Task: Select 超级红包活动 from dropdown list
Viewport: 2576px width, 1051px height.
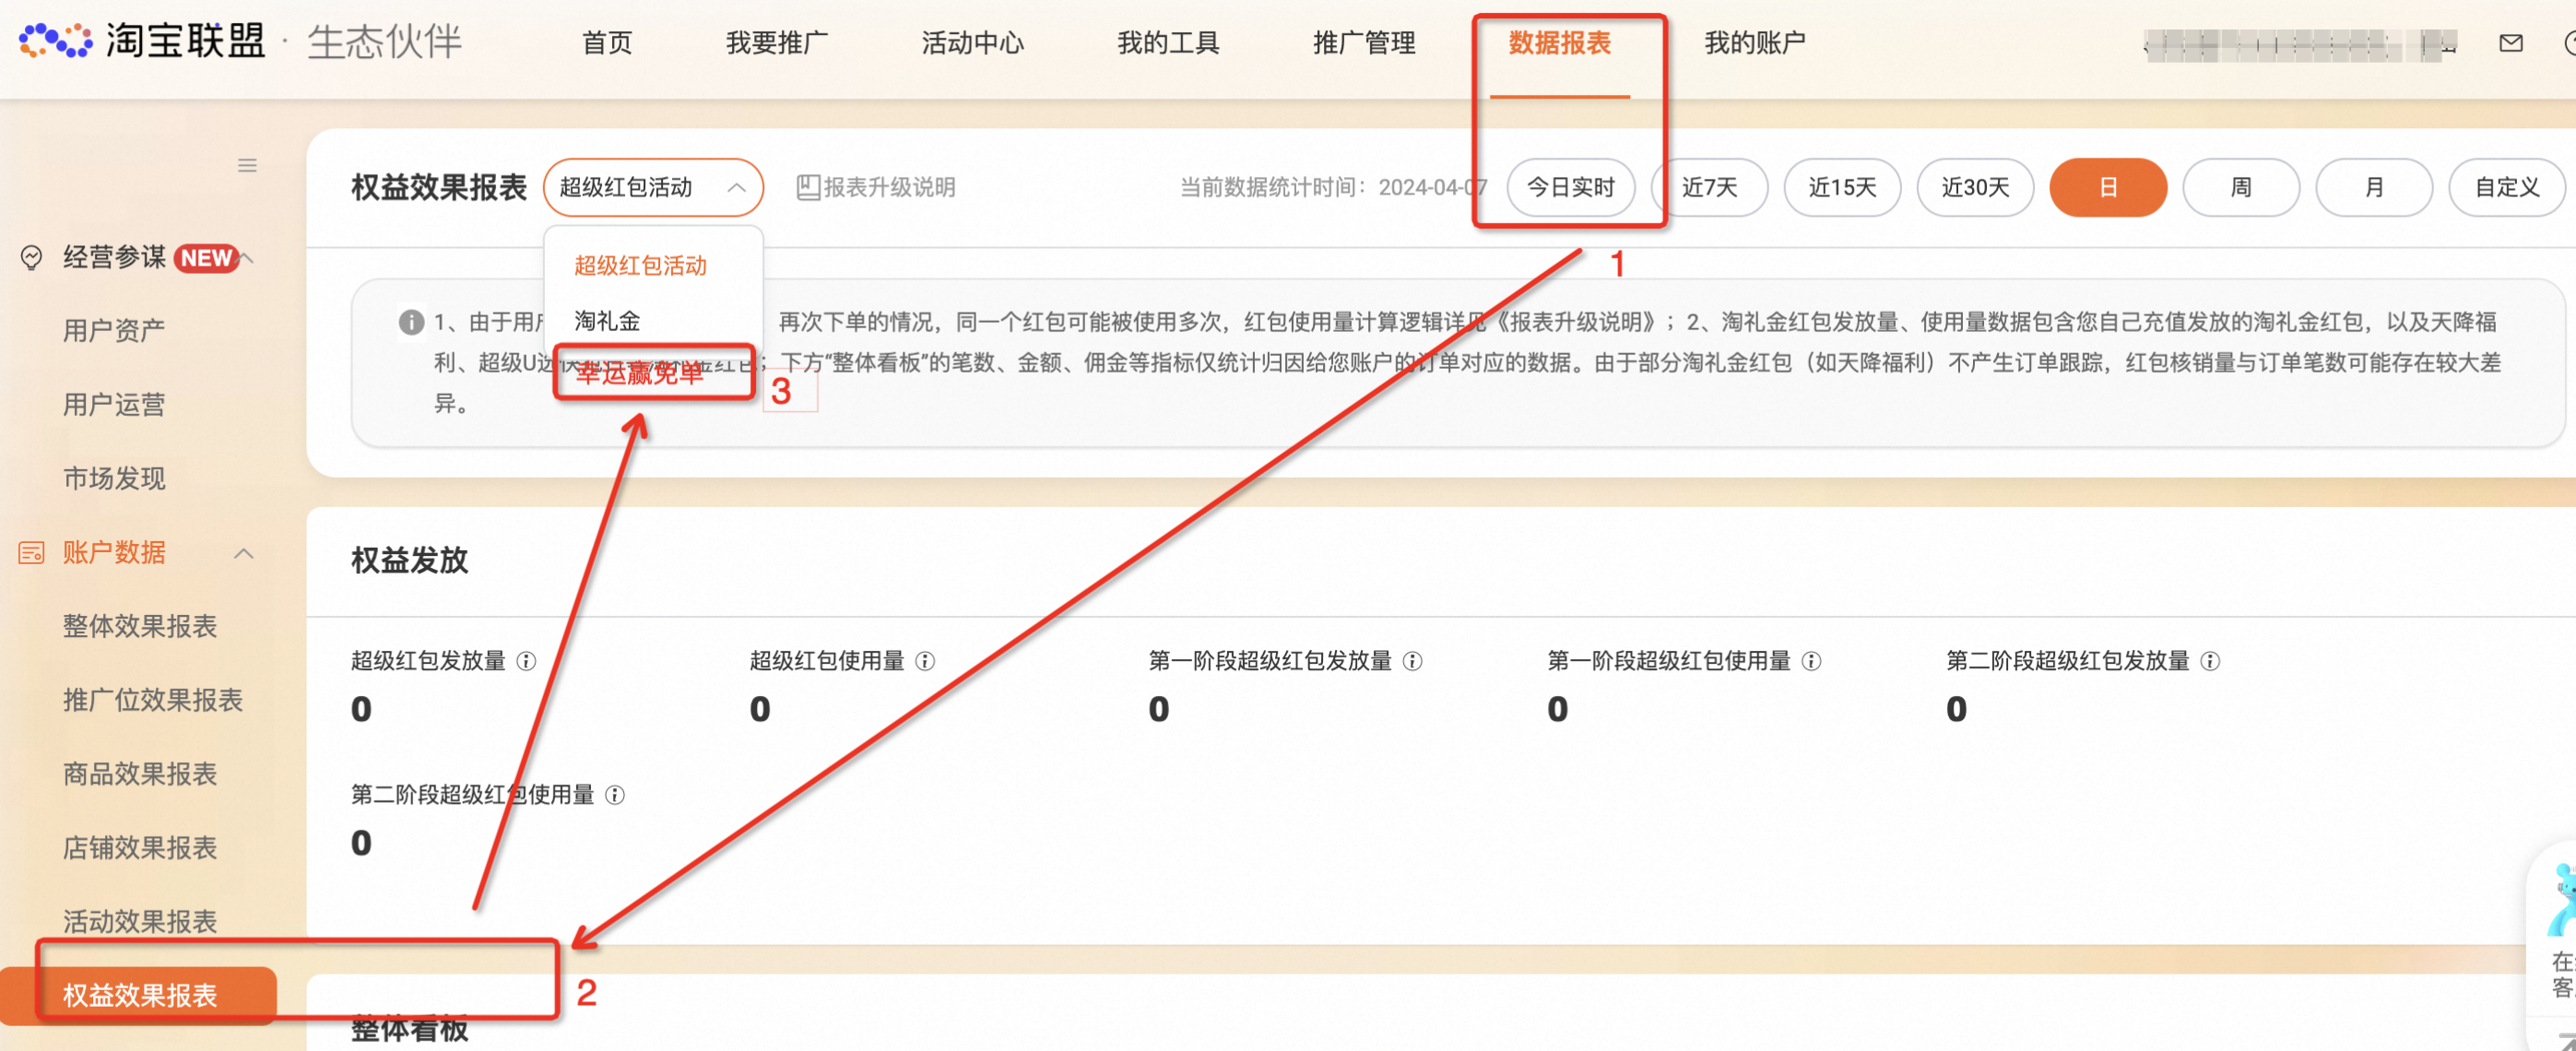Action: pyautogui.click(x=640, y=266)
